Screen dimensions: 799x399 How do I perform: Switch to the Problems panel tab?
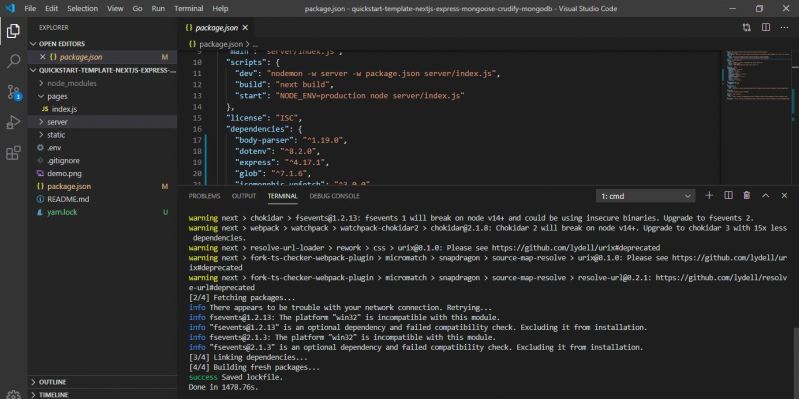point(204,196)
